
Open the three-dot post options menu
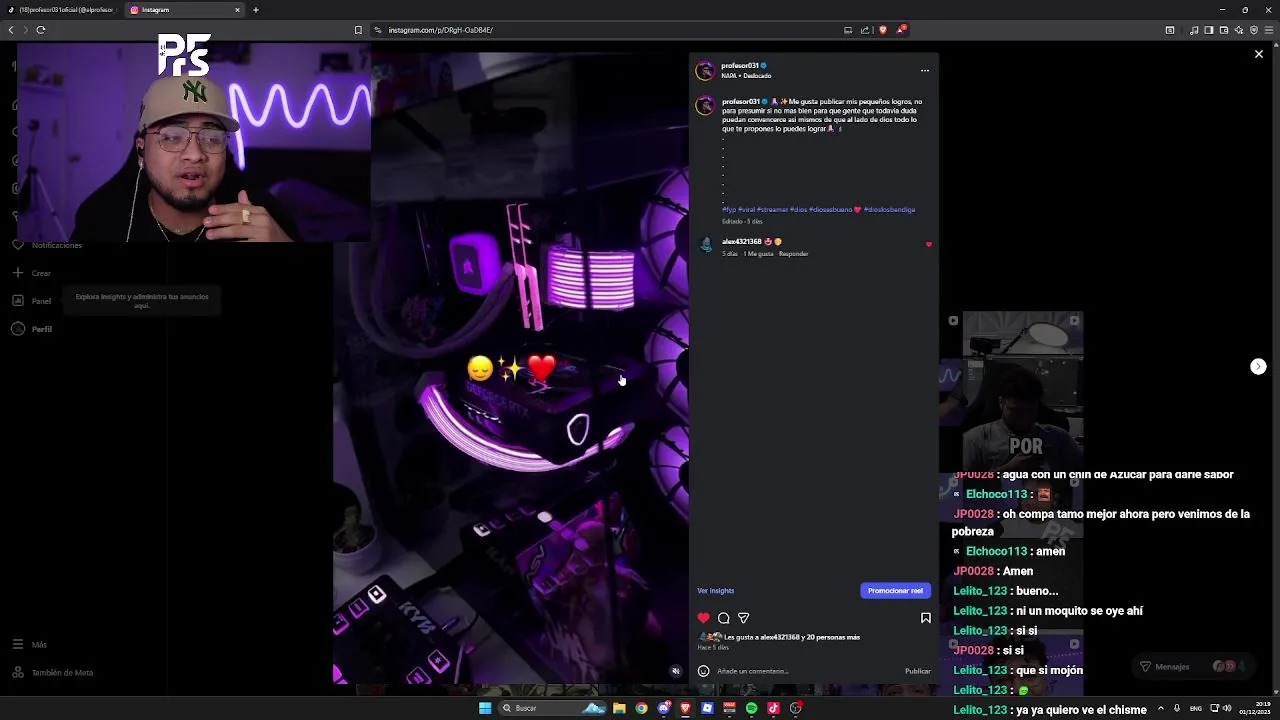925,71
